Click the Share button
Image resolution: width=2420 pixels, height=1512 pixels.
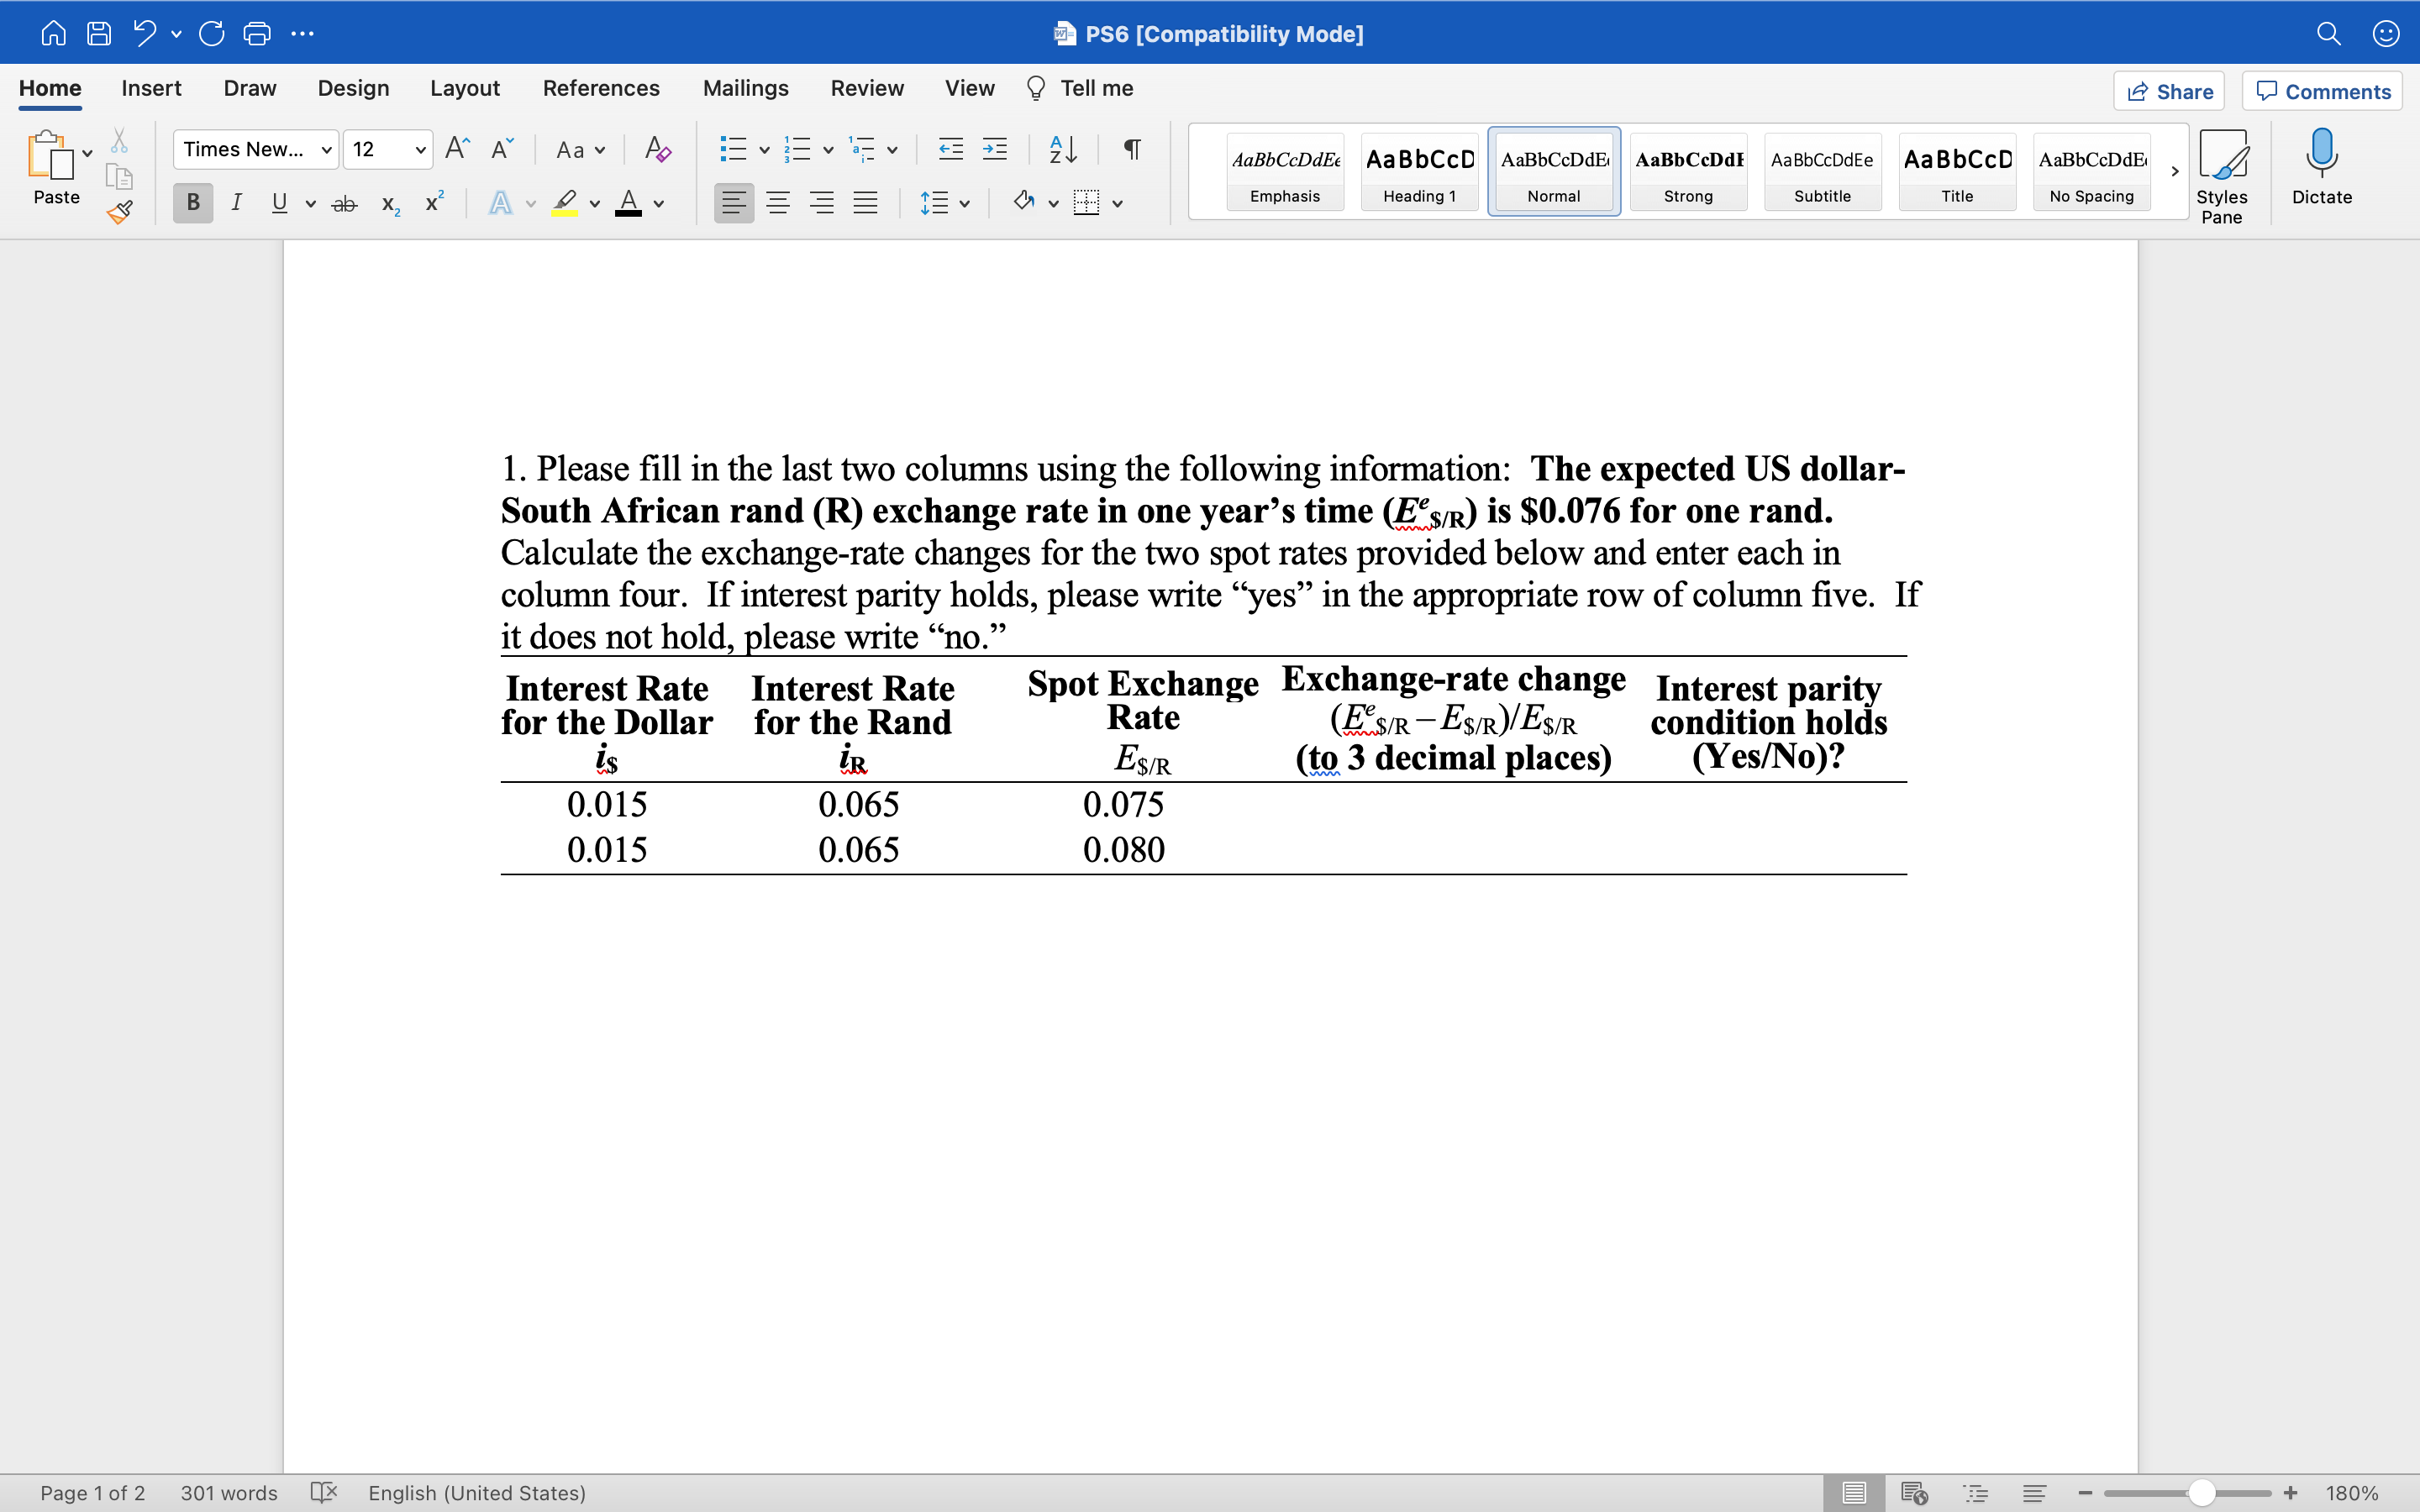pyautogui.click(x=2169, y=92)
